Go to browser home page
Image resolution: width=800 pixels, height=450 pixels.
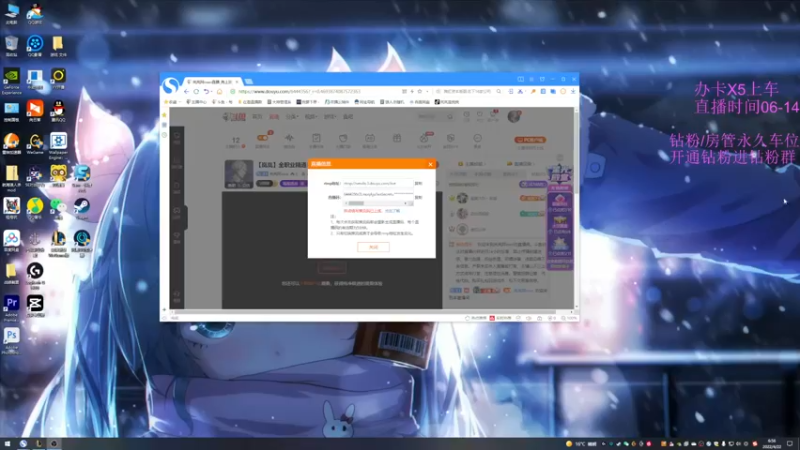(219, 91)
